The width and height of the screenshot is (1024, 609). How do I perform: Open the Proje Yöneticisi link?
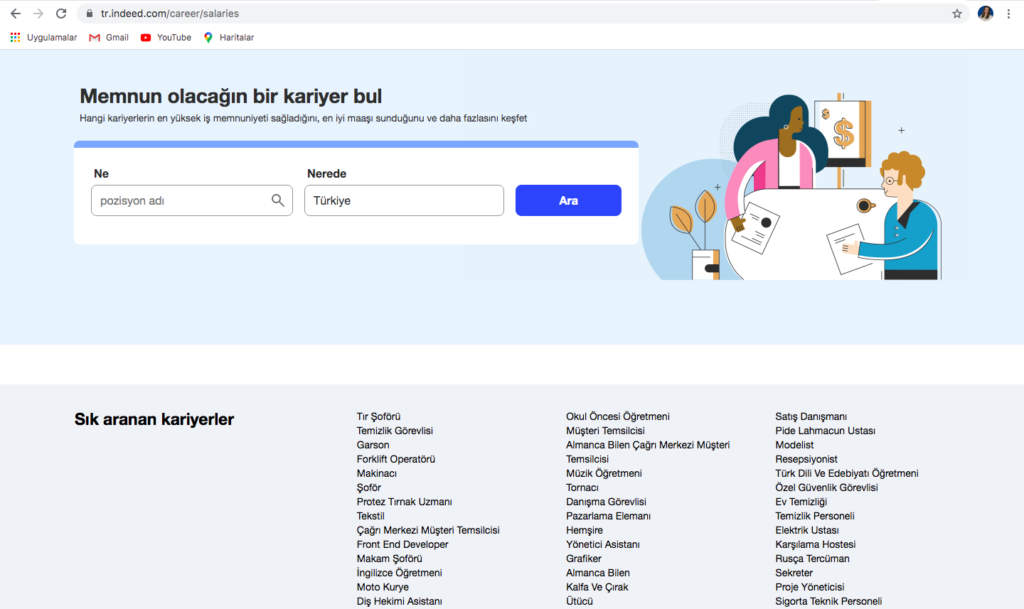(x=810, y=587)
